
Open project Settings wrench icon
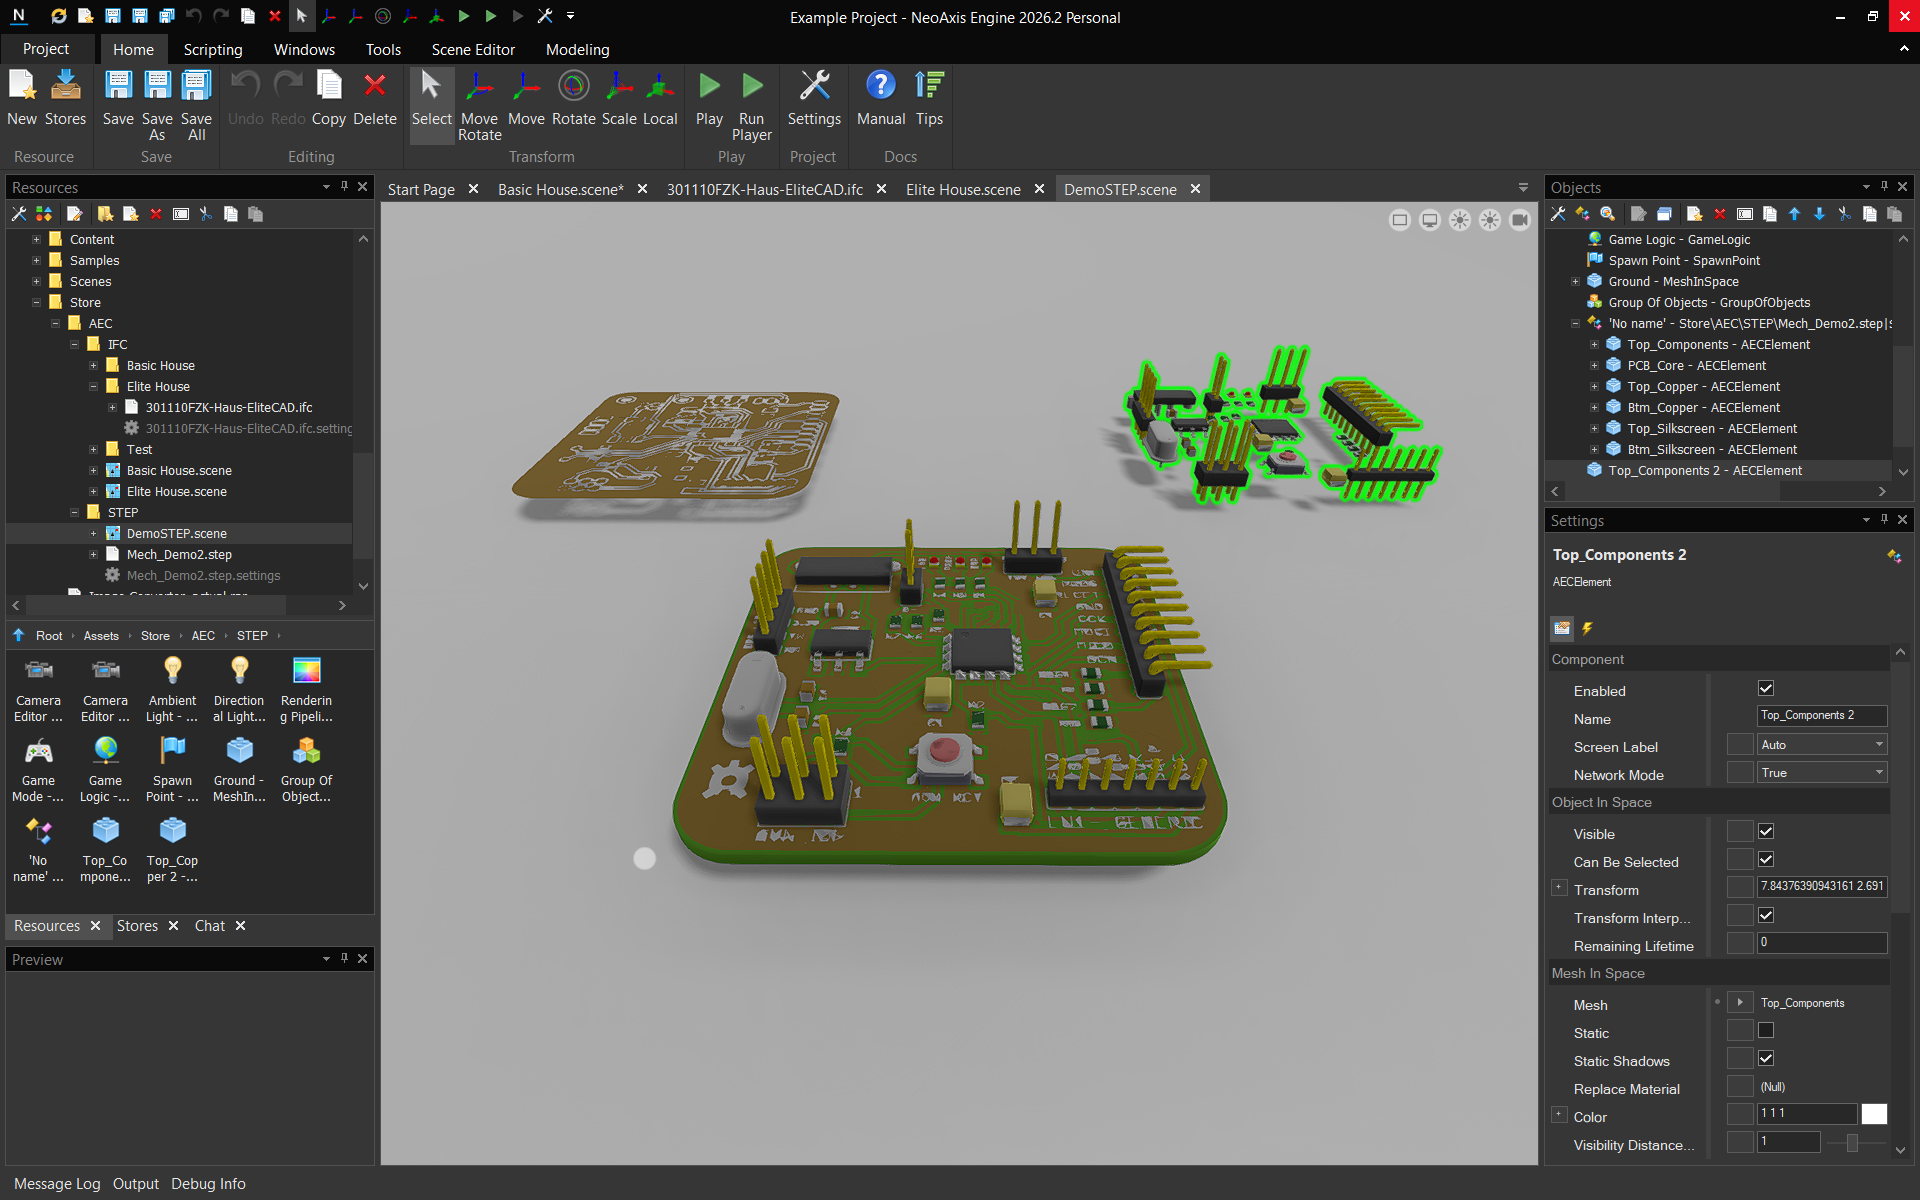point(814,98)
